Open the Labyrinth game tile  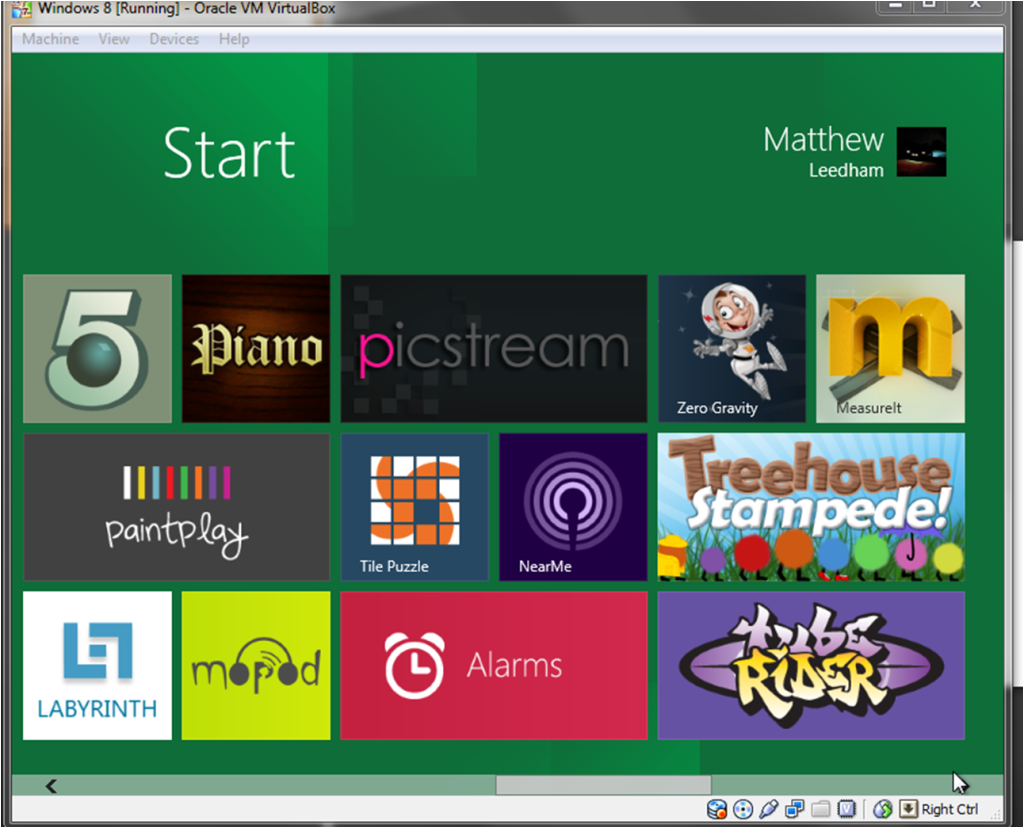[x=97, y=665]
